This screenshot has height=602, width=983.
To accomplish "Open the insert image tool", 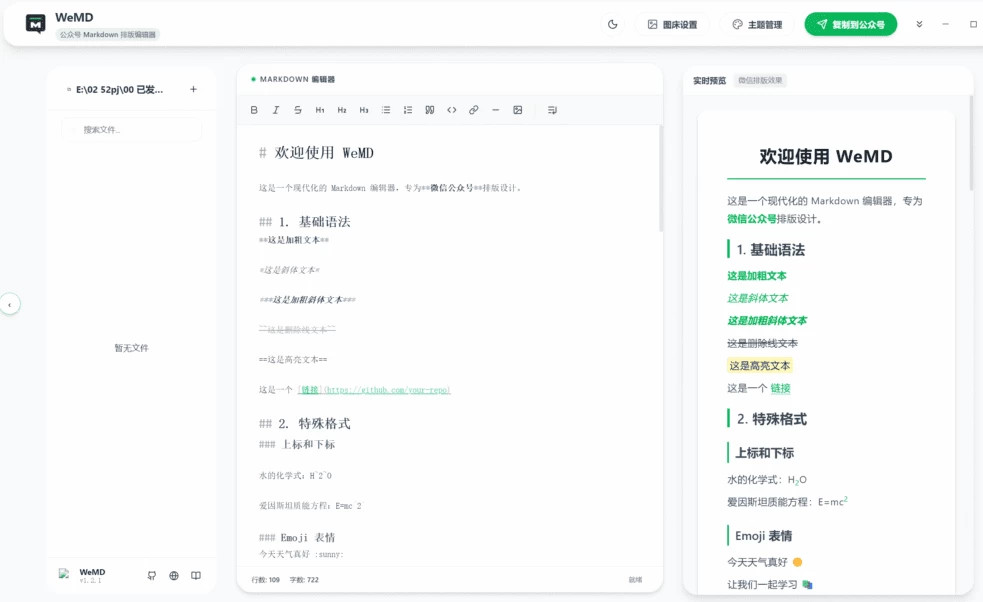I will point(517,110).
